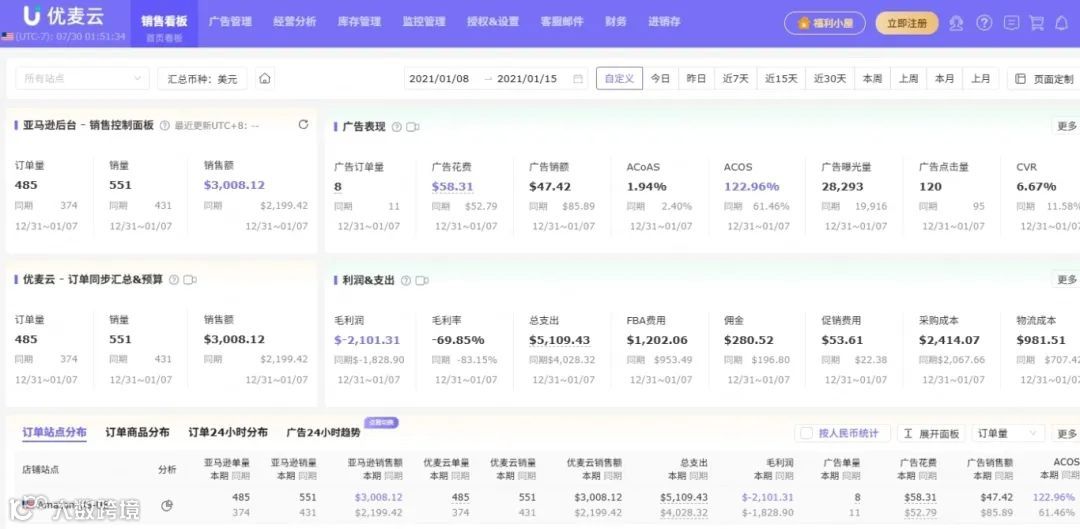Click the pie chart 分析 icon in store row
Screen dimensions: 1080x529
point(166,506)
